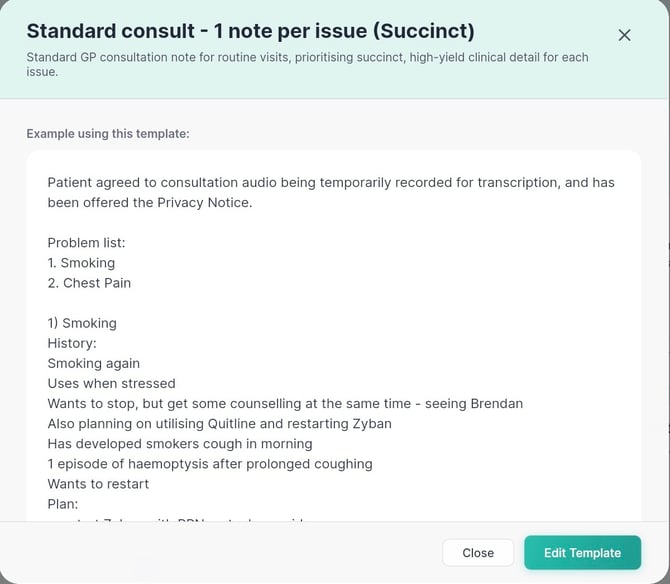Screen dimensions: 670x584
Task: Click the 'Wants to restart' line
Action: click(x=98, y=484)
